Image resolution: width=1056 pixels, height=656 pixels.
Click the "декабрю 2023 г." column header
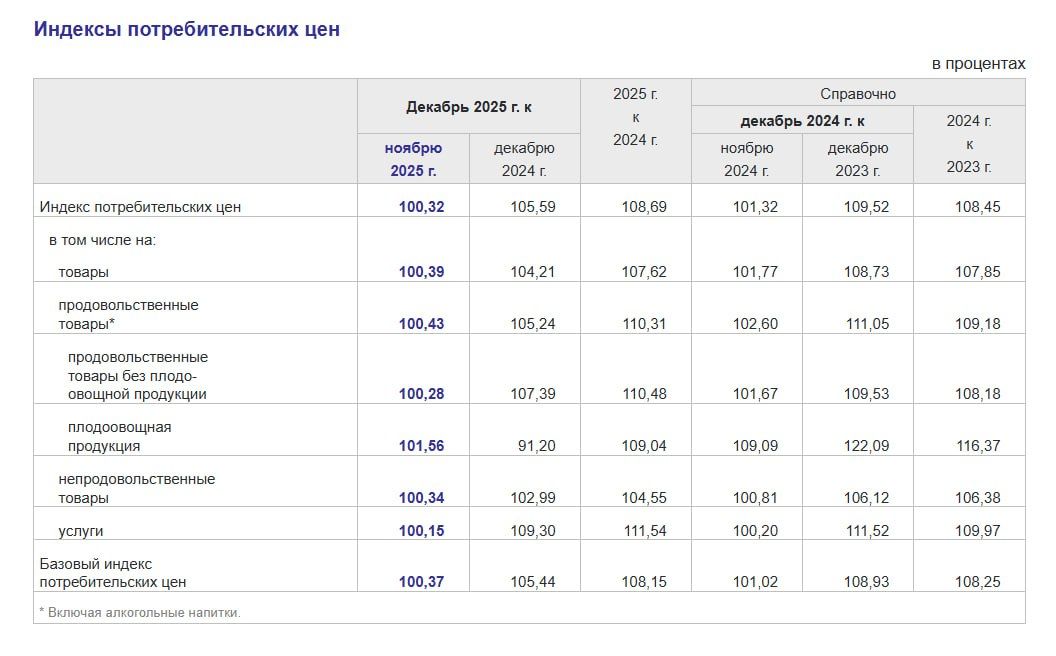pyautogui.click(x=857, y=159)
